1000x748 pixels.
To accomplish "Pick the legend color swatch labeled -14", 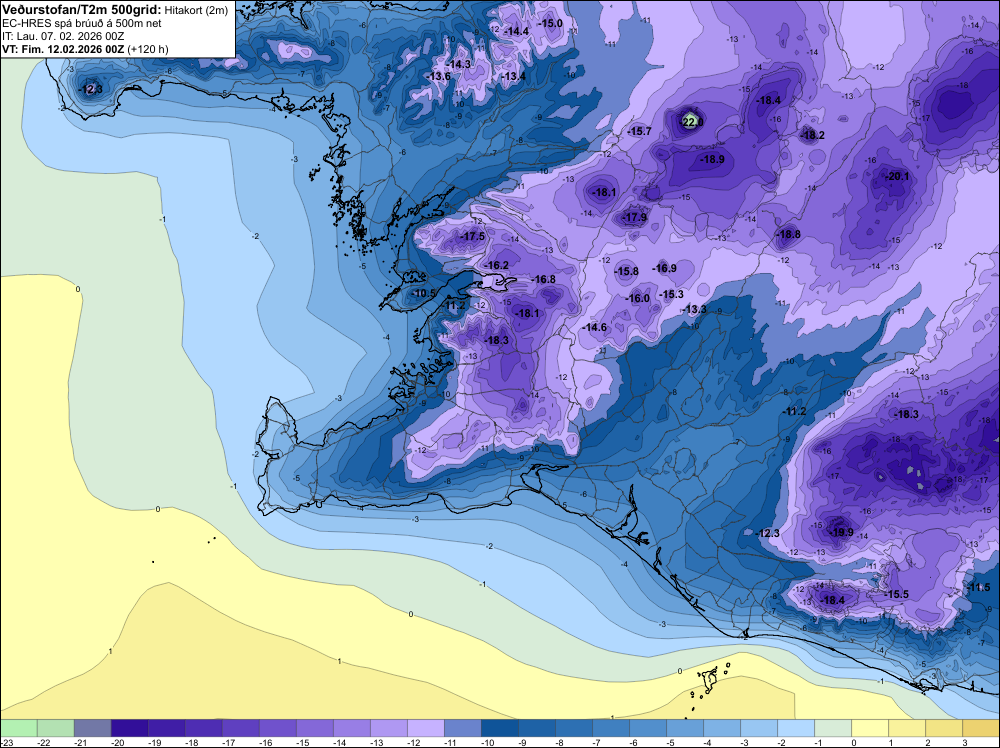I will 351,728.
